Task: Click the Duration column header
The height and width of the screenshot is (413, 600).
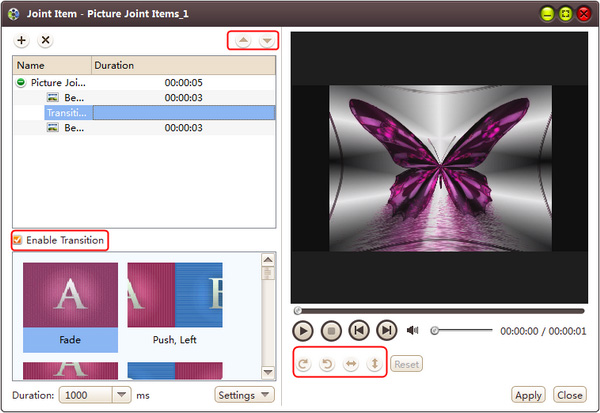Action: pos(183,65)
